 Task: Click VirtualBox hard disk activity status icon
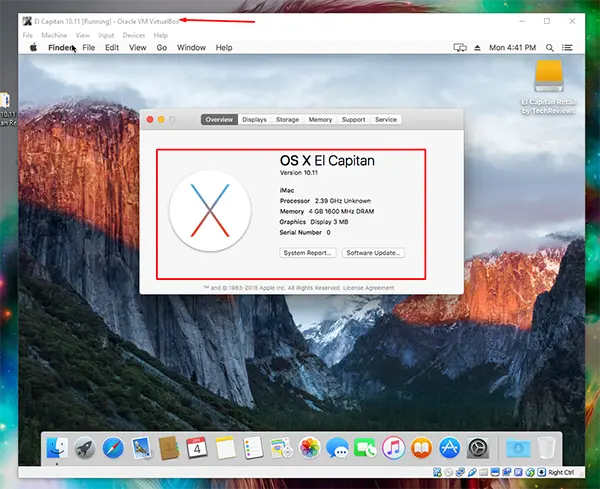tap(437, 472)
